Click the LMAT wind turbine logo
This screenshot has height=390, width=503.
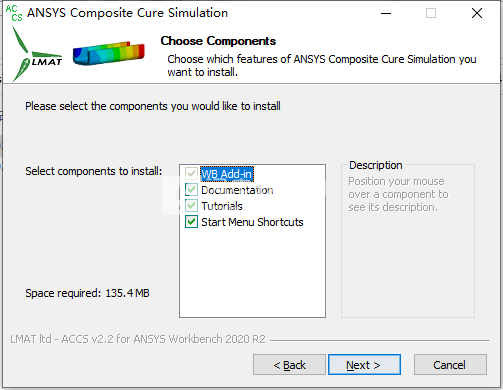coord(37,54)
